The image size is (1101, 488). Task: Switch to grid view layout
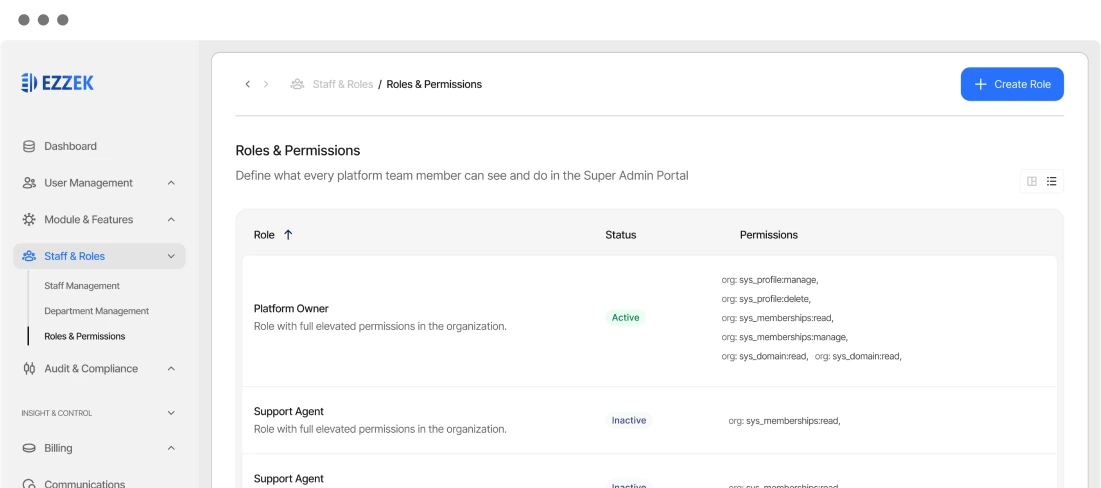click(1031, 181)
